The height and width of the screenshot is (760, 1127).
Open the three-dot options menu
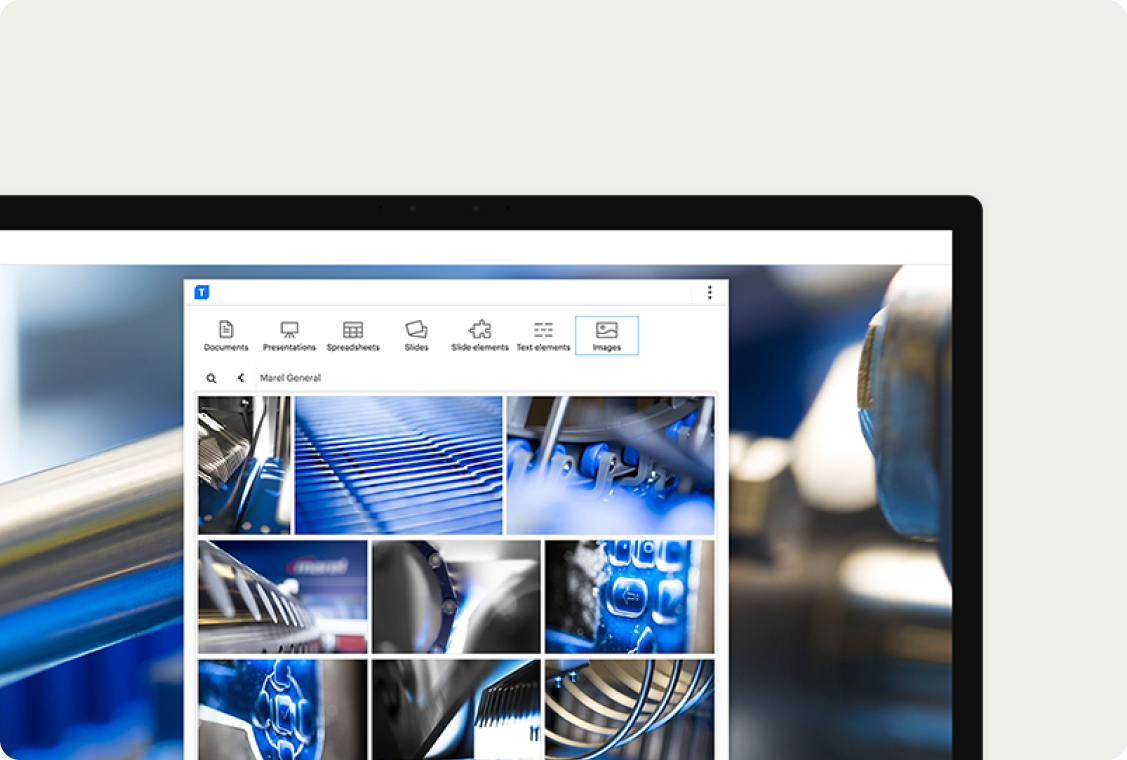pyautogui.click(x=709, y=292)
